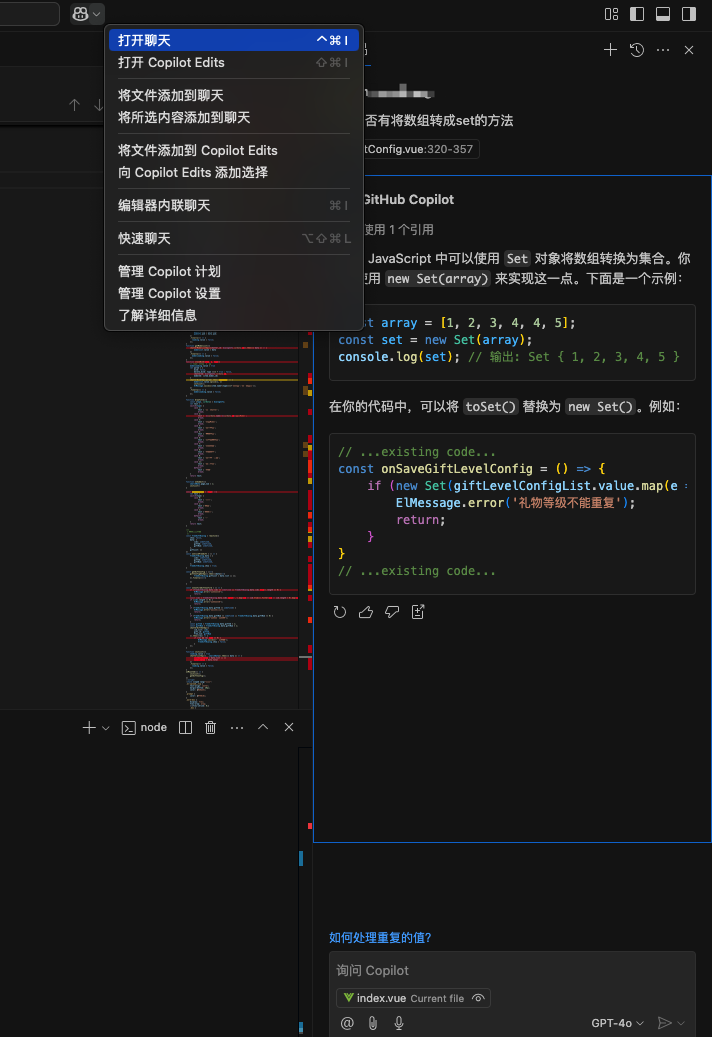Click the new Set(array) inline code
712x1037 pixels.
437,278
